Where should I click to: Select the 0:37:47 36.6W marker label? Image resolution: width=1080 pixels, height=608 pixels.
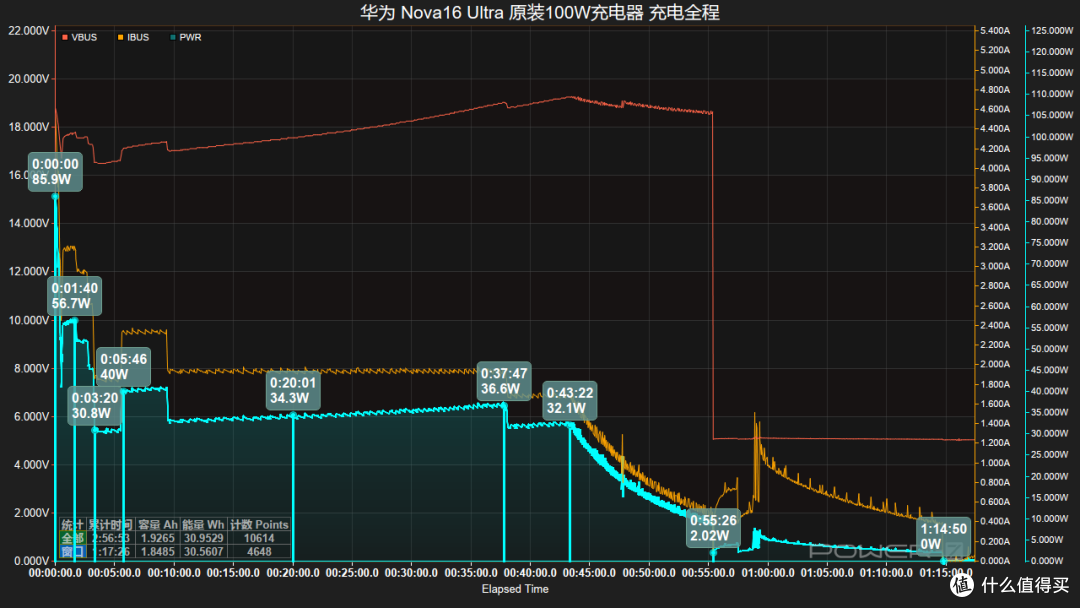click(504, 381)
